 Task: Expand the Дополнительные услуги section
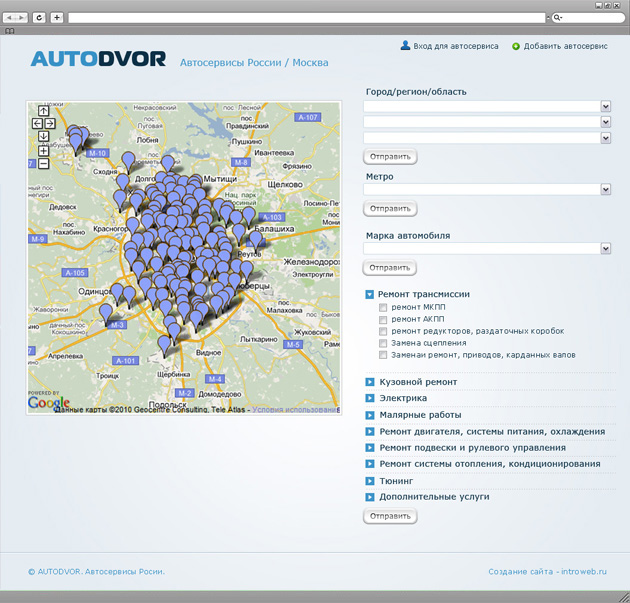click(370, 497)
